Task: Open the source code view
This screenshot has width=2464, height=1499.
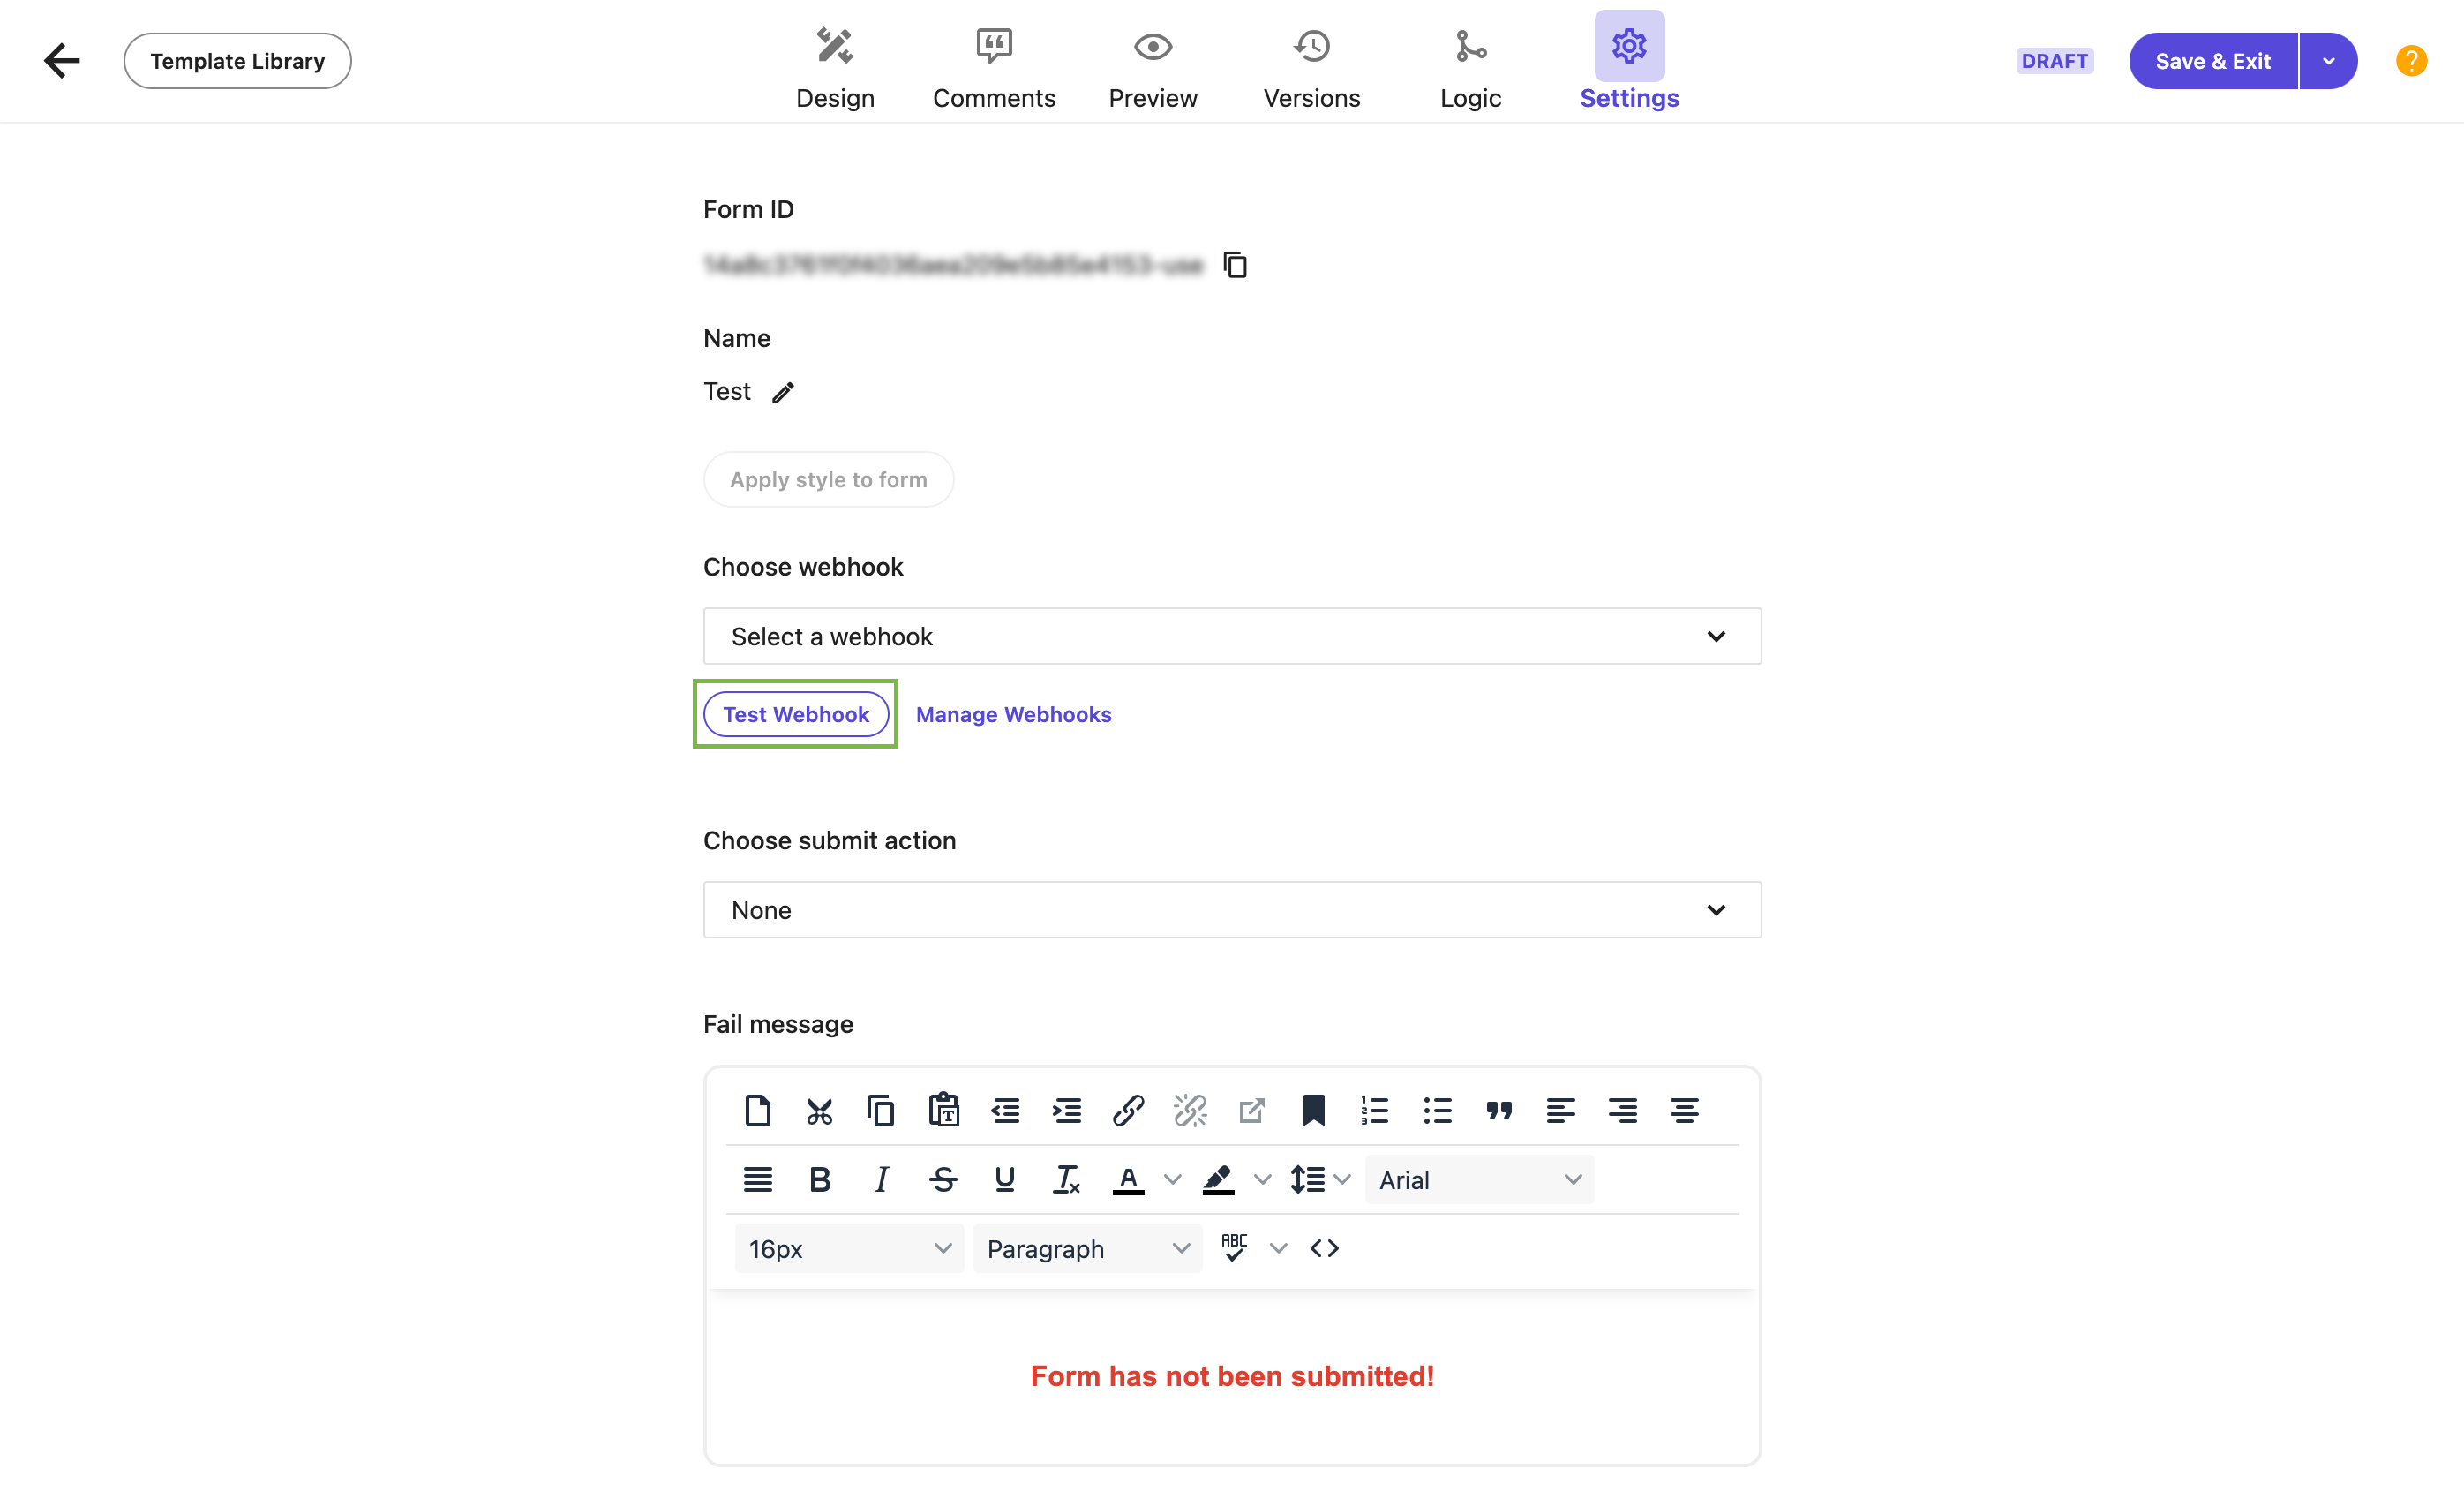Action: pyautogui.click(x=1324, y=1247)
